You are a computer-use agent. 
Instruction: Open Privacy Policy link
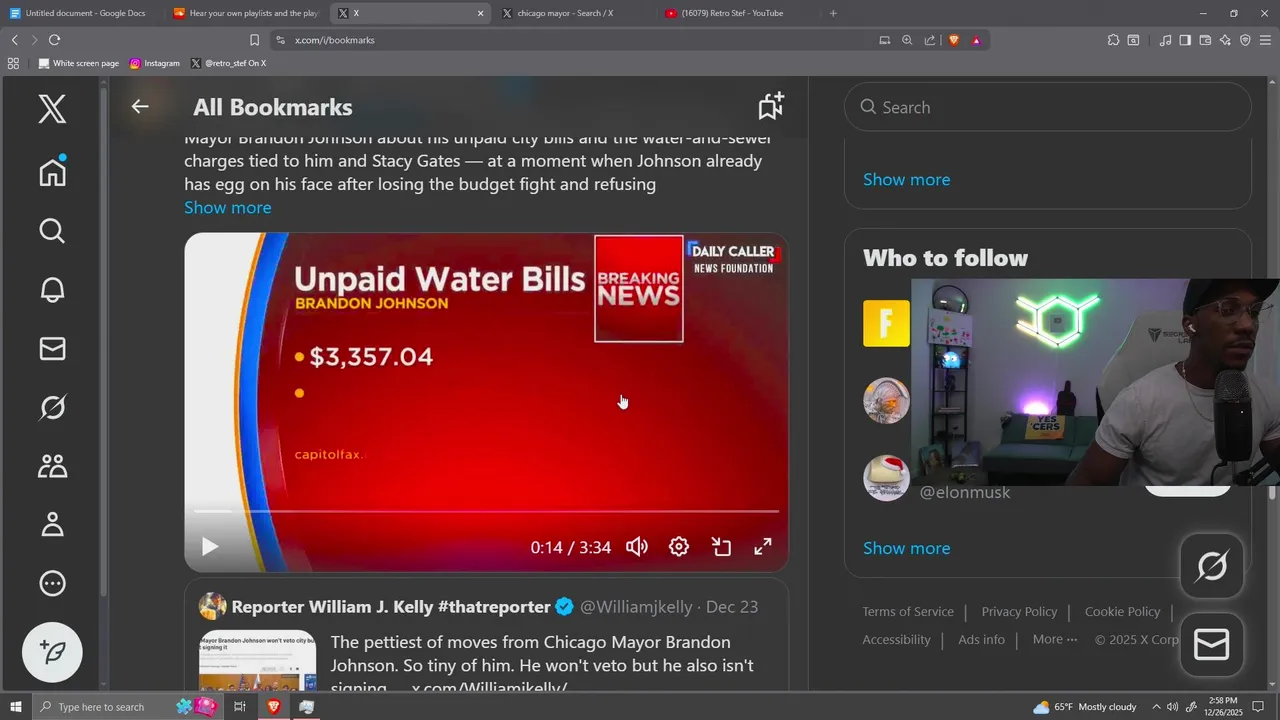pos(1019,611)
